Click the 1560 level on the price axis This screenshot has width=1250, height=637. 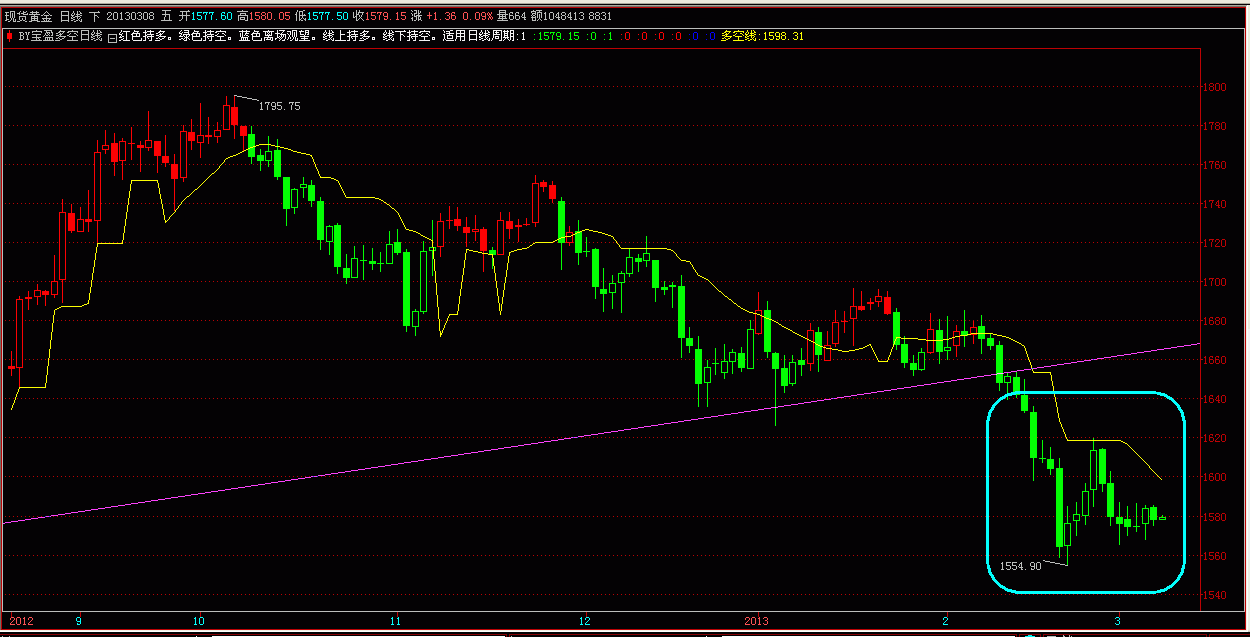coord(1215,556)
